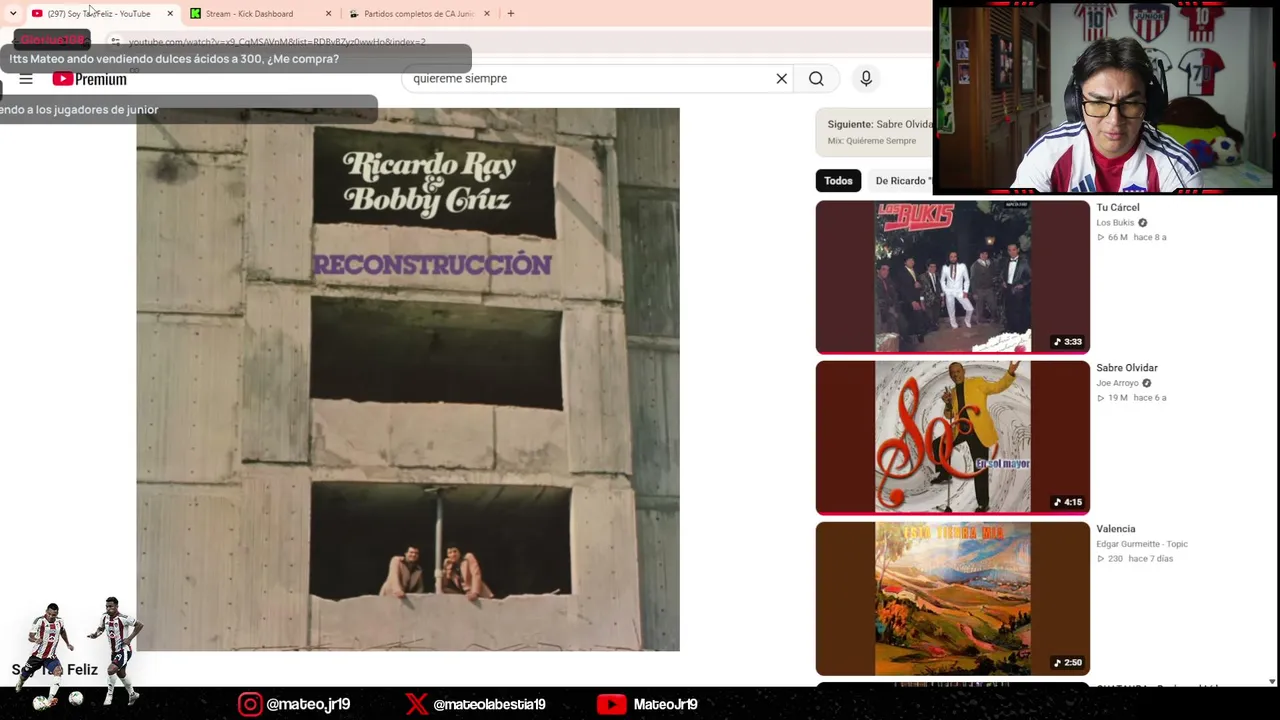Click the MateoJr19 YouTube channel name
This screenshot has height=720, width=1280.
(x=665, y=705)
